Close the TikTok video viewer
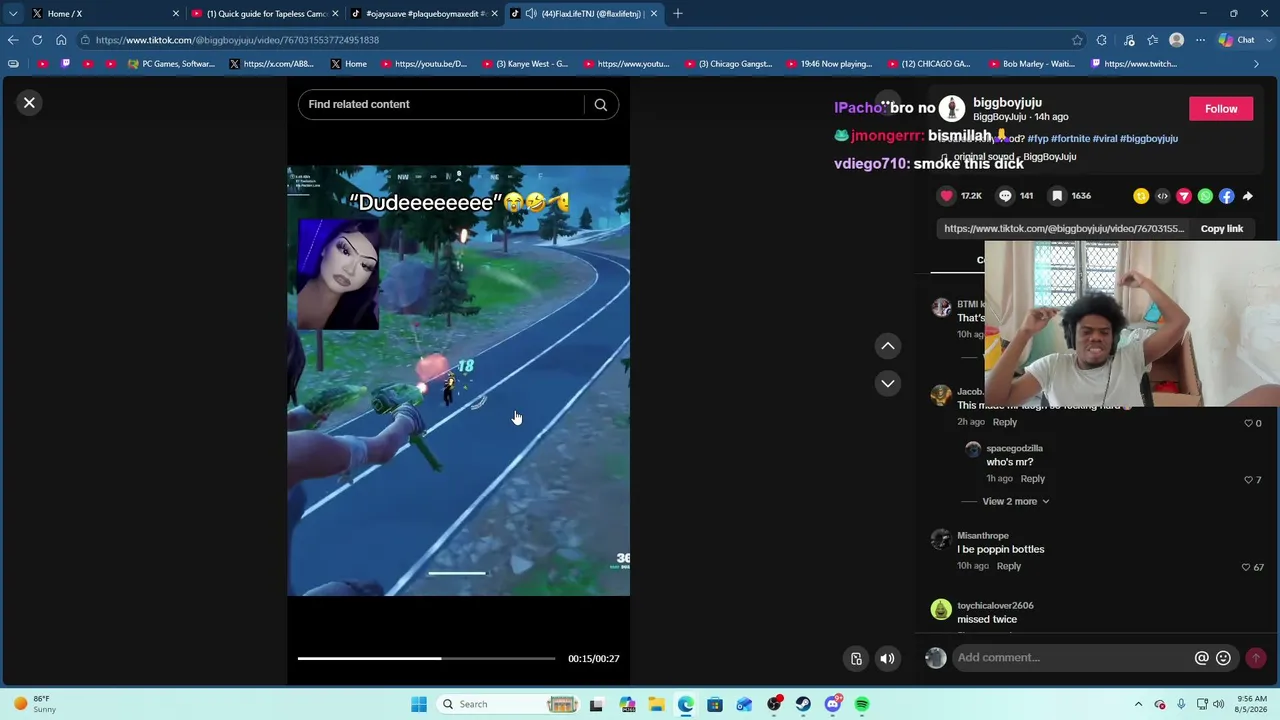Screen dimensions: 1280x720 pyautogui.click(x=29, y=102)
